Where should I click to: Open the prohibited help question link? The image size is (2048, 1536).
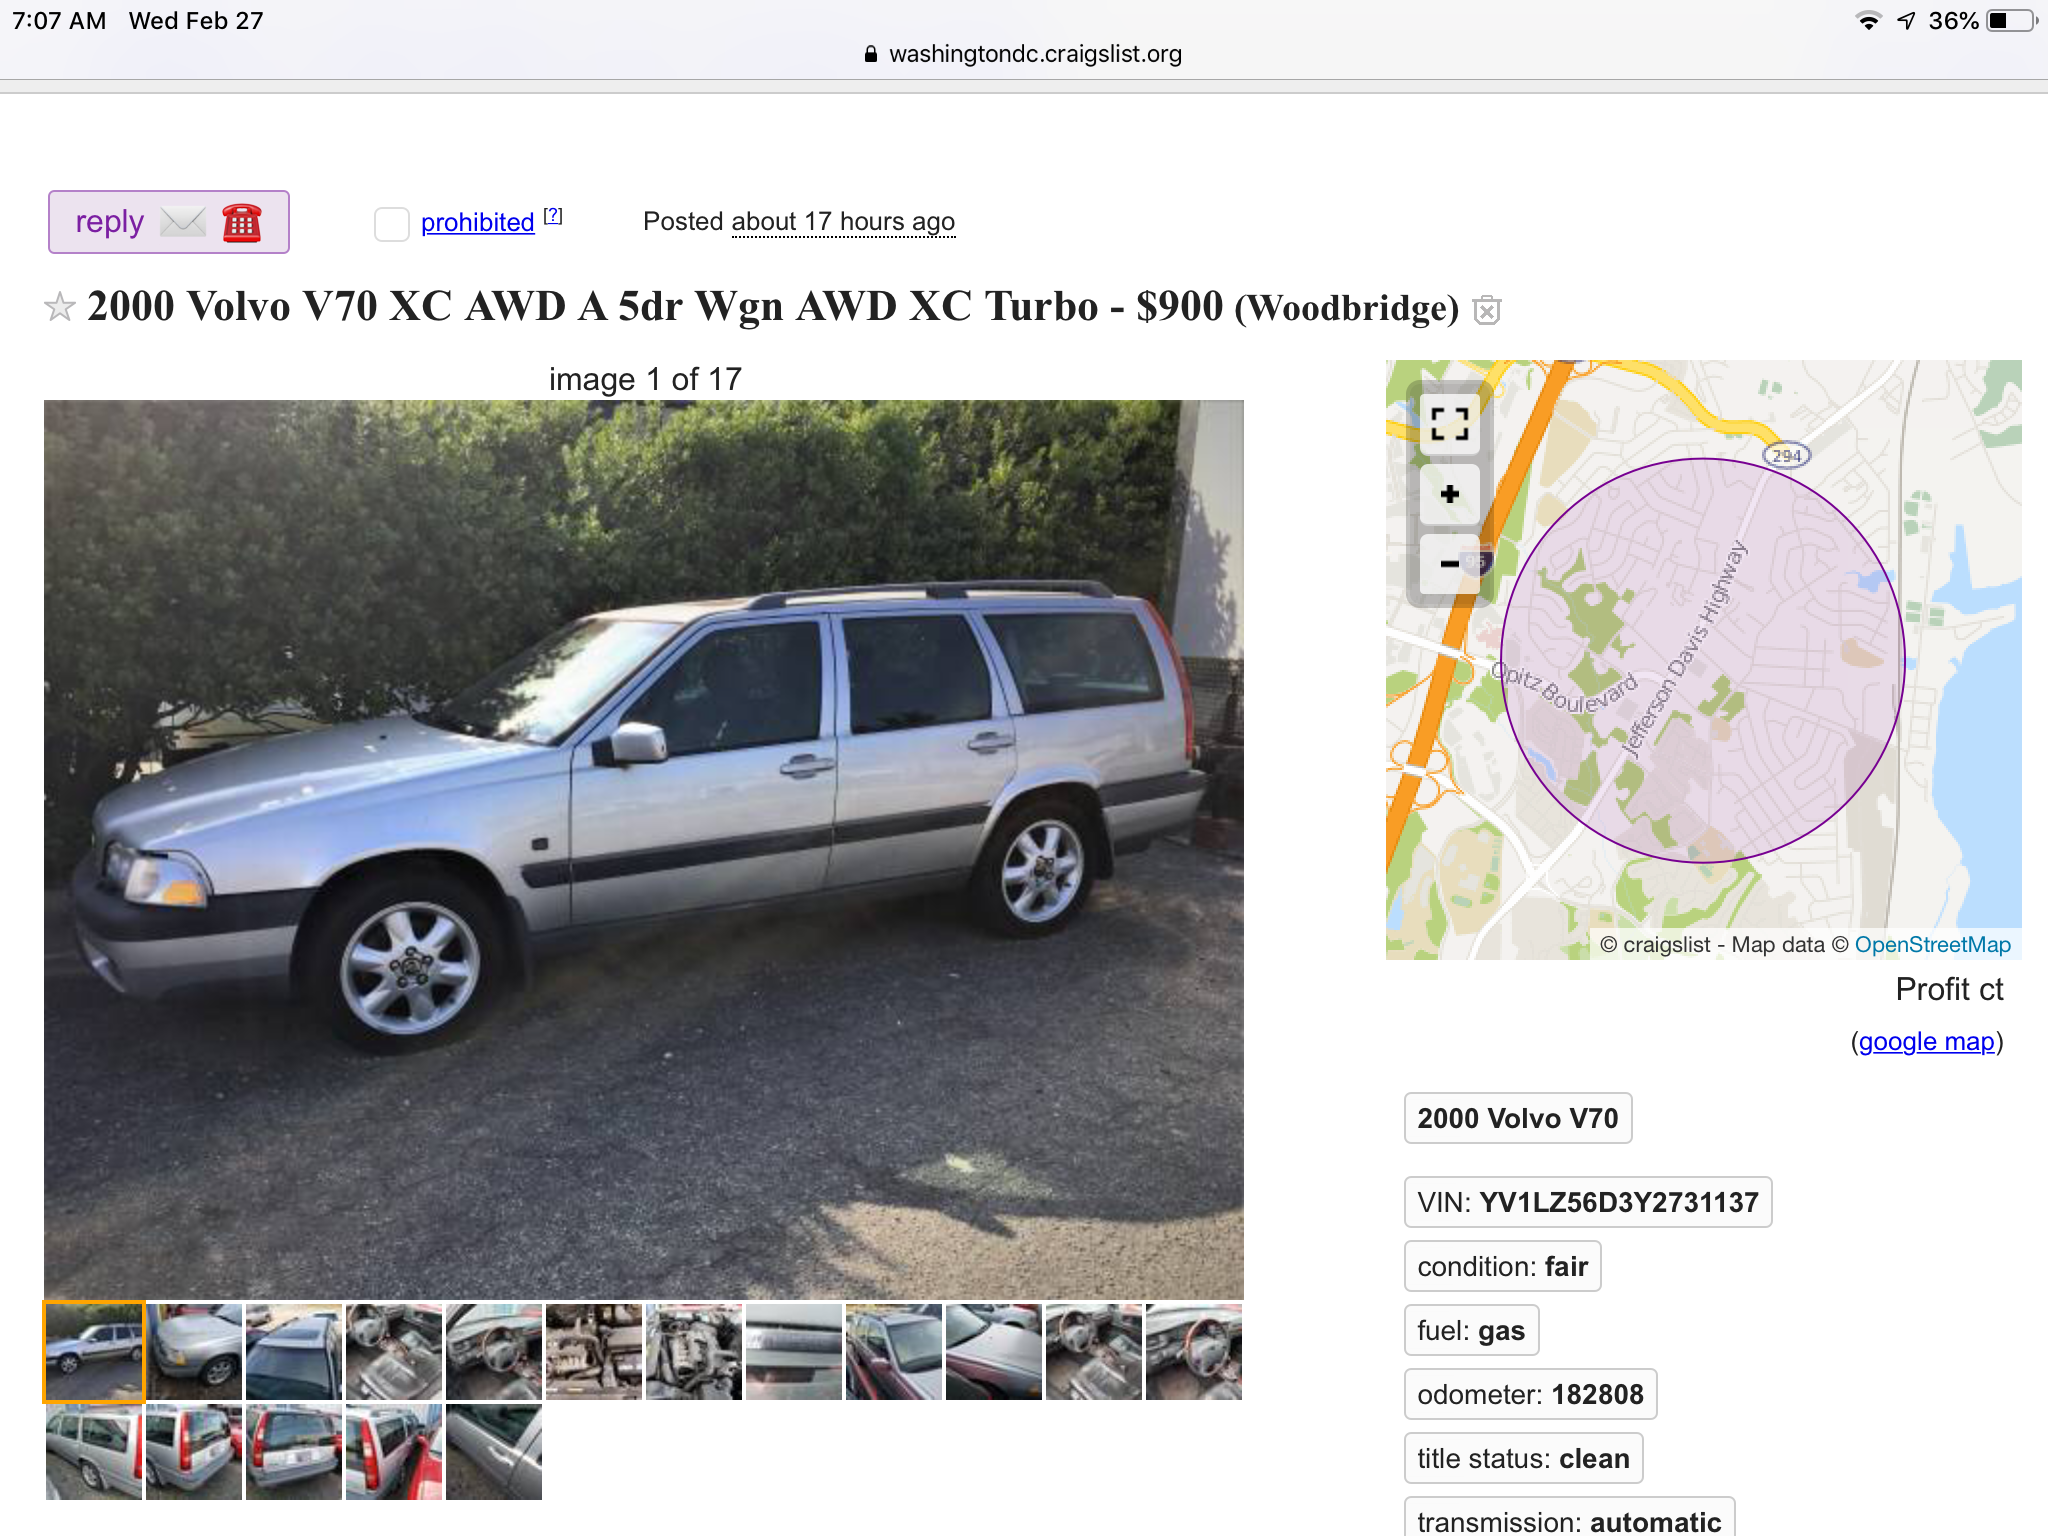coord(553,216)
